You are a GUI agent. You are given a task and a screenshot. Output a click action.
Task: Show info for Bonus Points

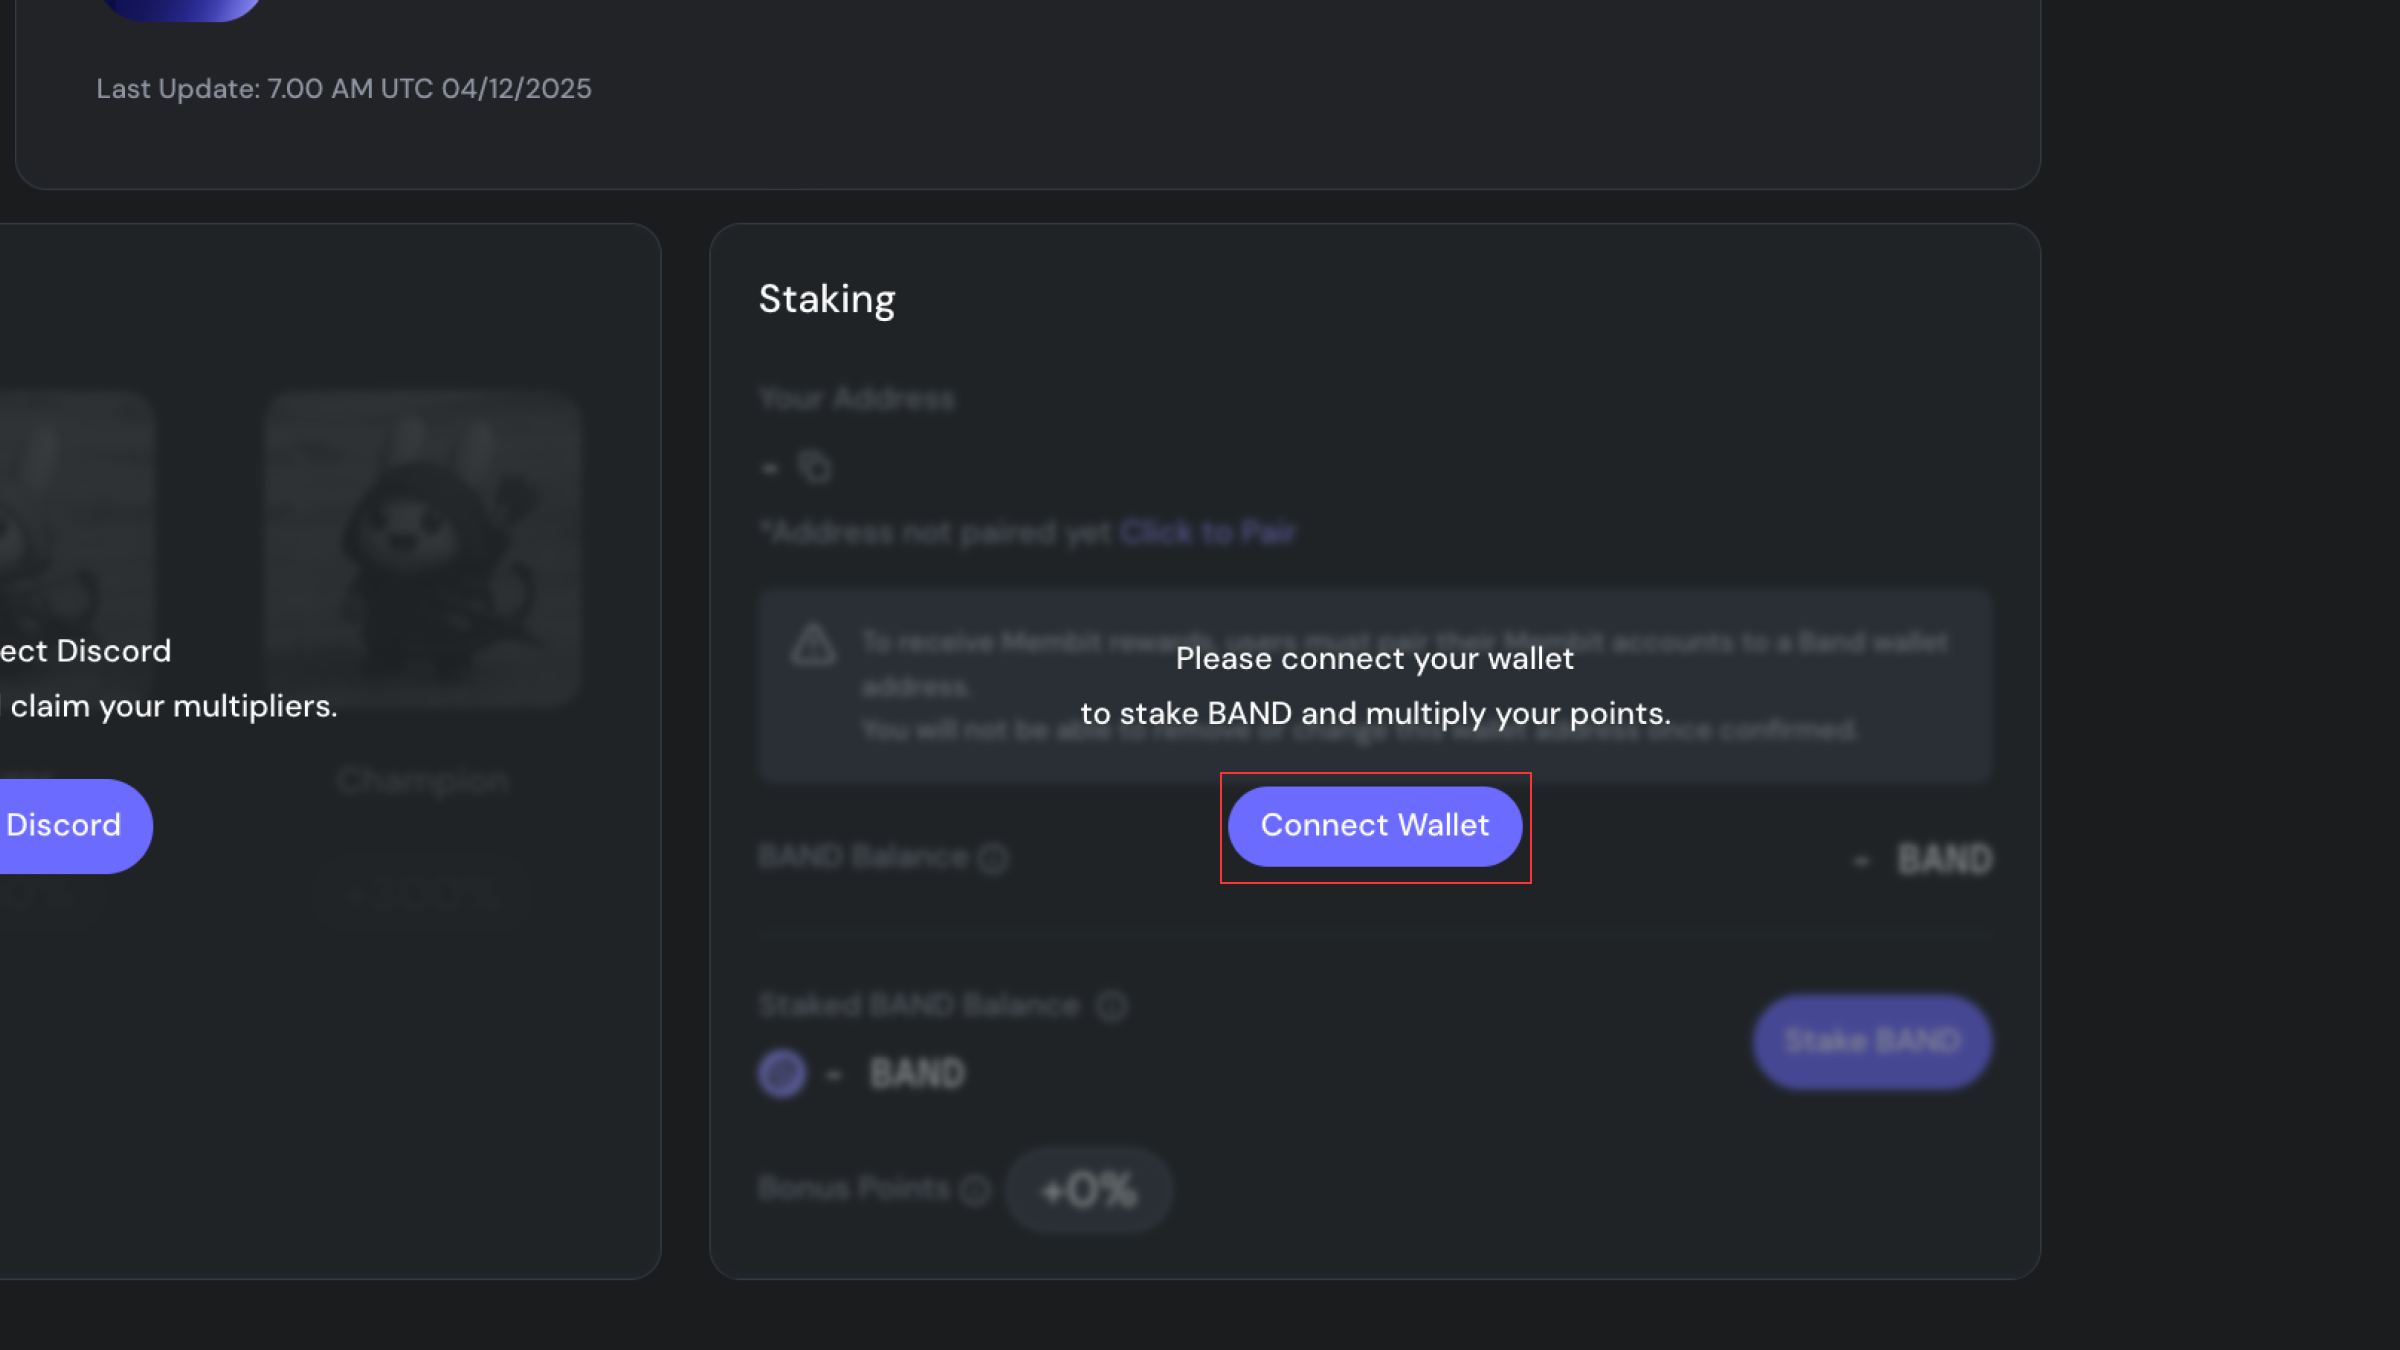point(975,1189)
